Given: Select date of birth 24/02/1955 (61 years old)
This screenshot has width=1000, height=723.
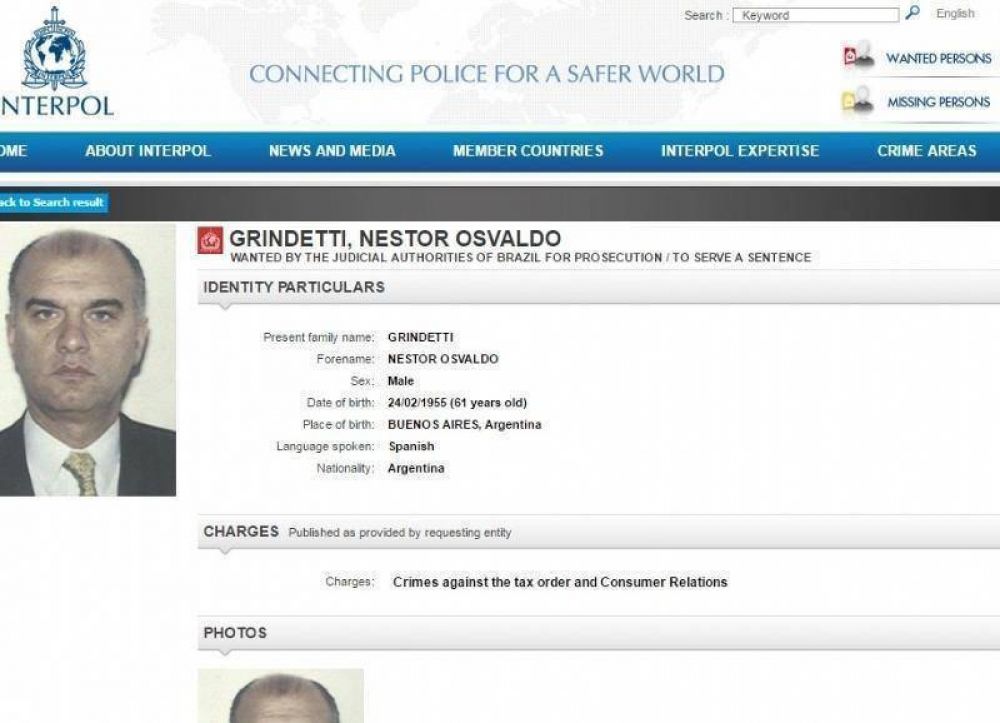Looking at the screenshot, I should point(457,403).
